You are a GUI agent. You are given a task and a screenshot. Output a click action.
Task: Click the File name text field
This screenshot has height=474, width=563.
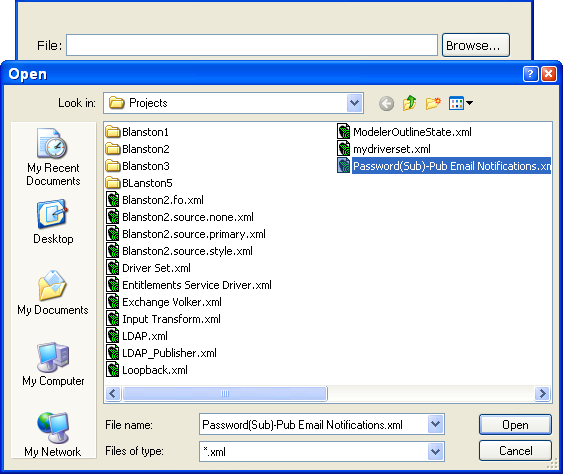coord(313,424)
